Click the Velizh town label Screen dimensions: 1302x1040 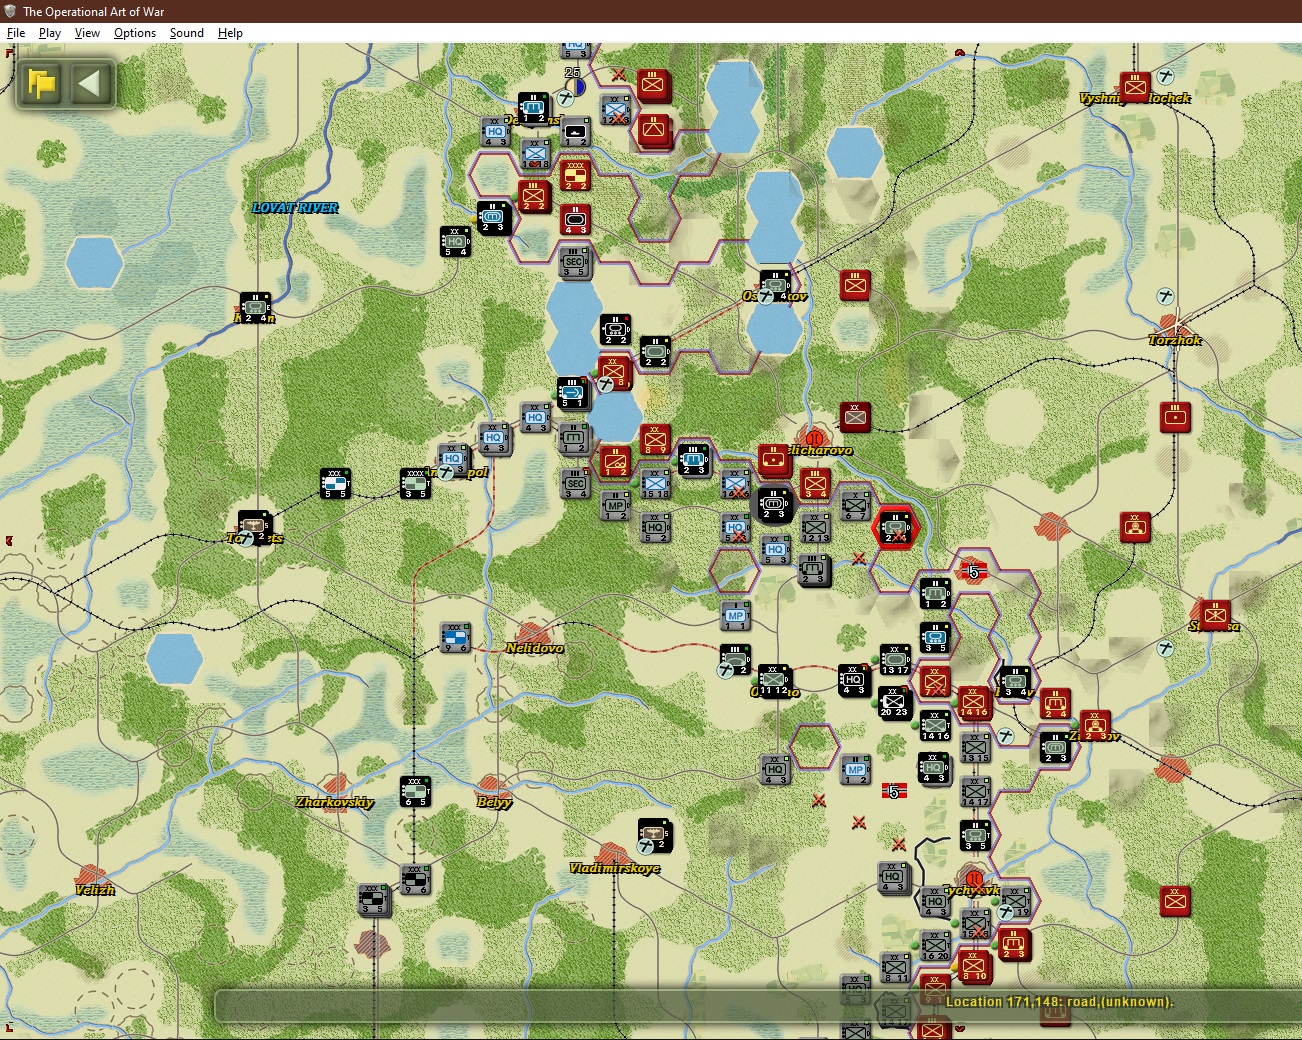coord(95,890)
